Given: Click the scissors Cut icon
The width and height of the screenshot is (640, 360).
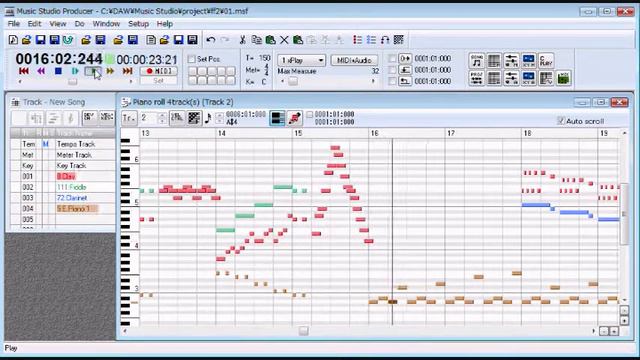Looking at the screenshot, I should [242, 40].
